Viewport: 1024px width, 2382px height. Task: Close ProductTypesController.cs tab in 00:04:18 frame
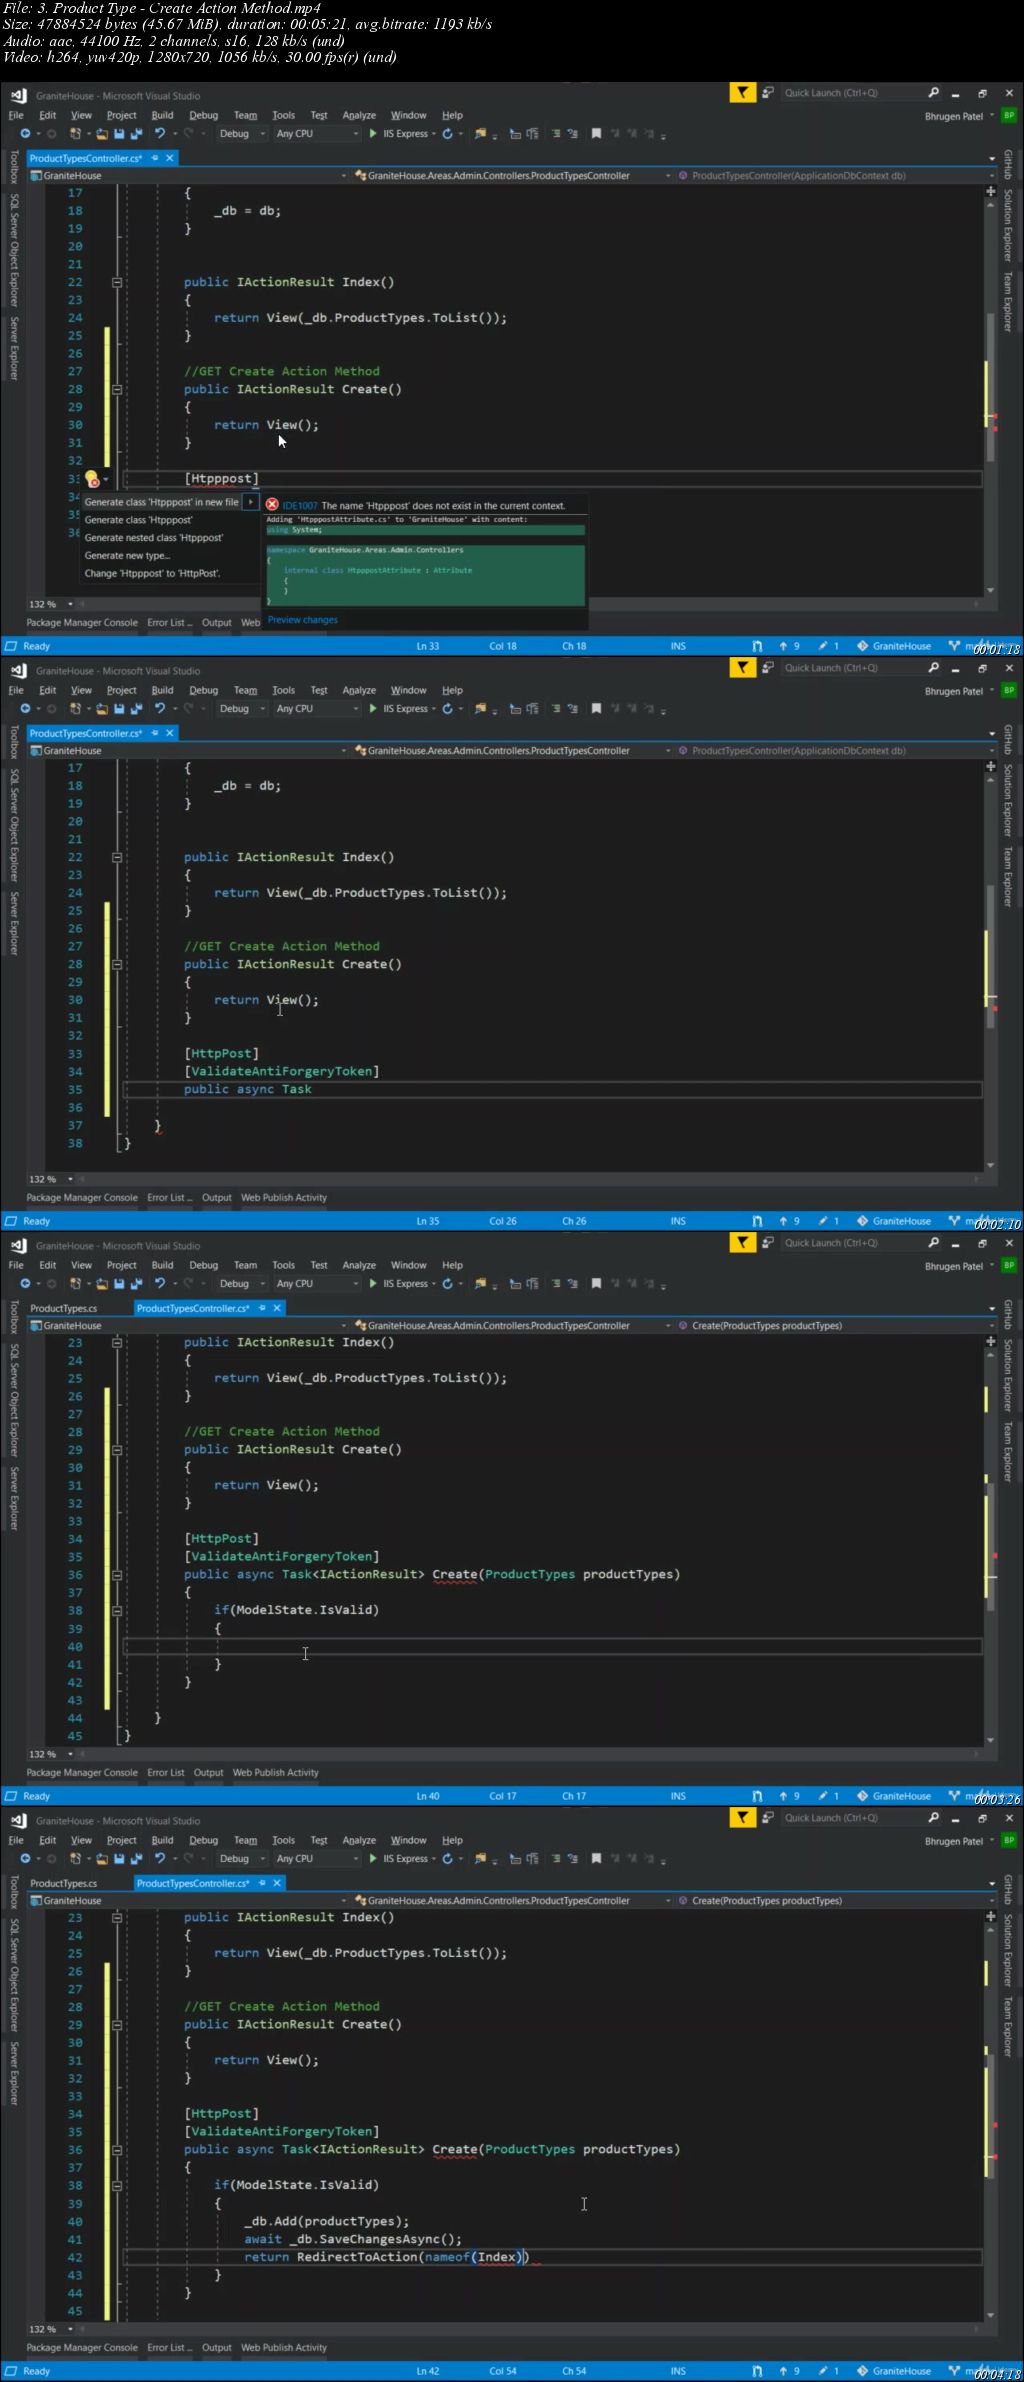(277, 1883)
